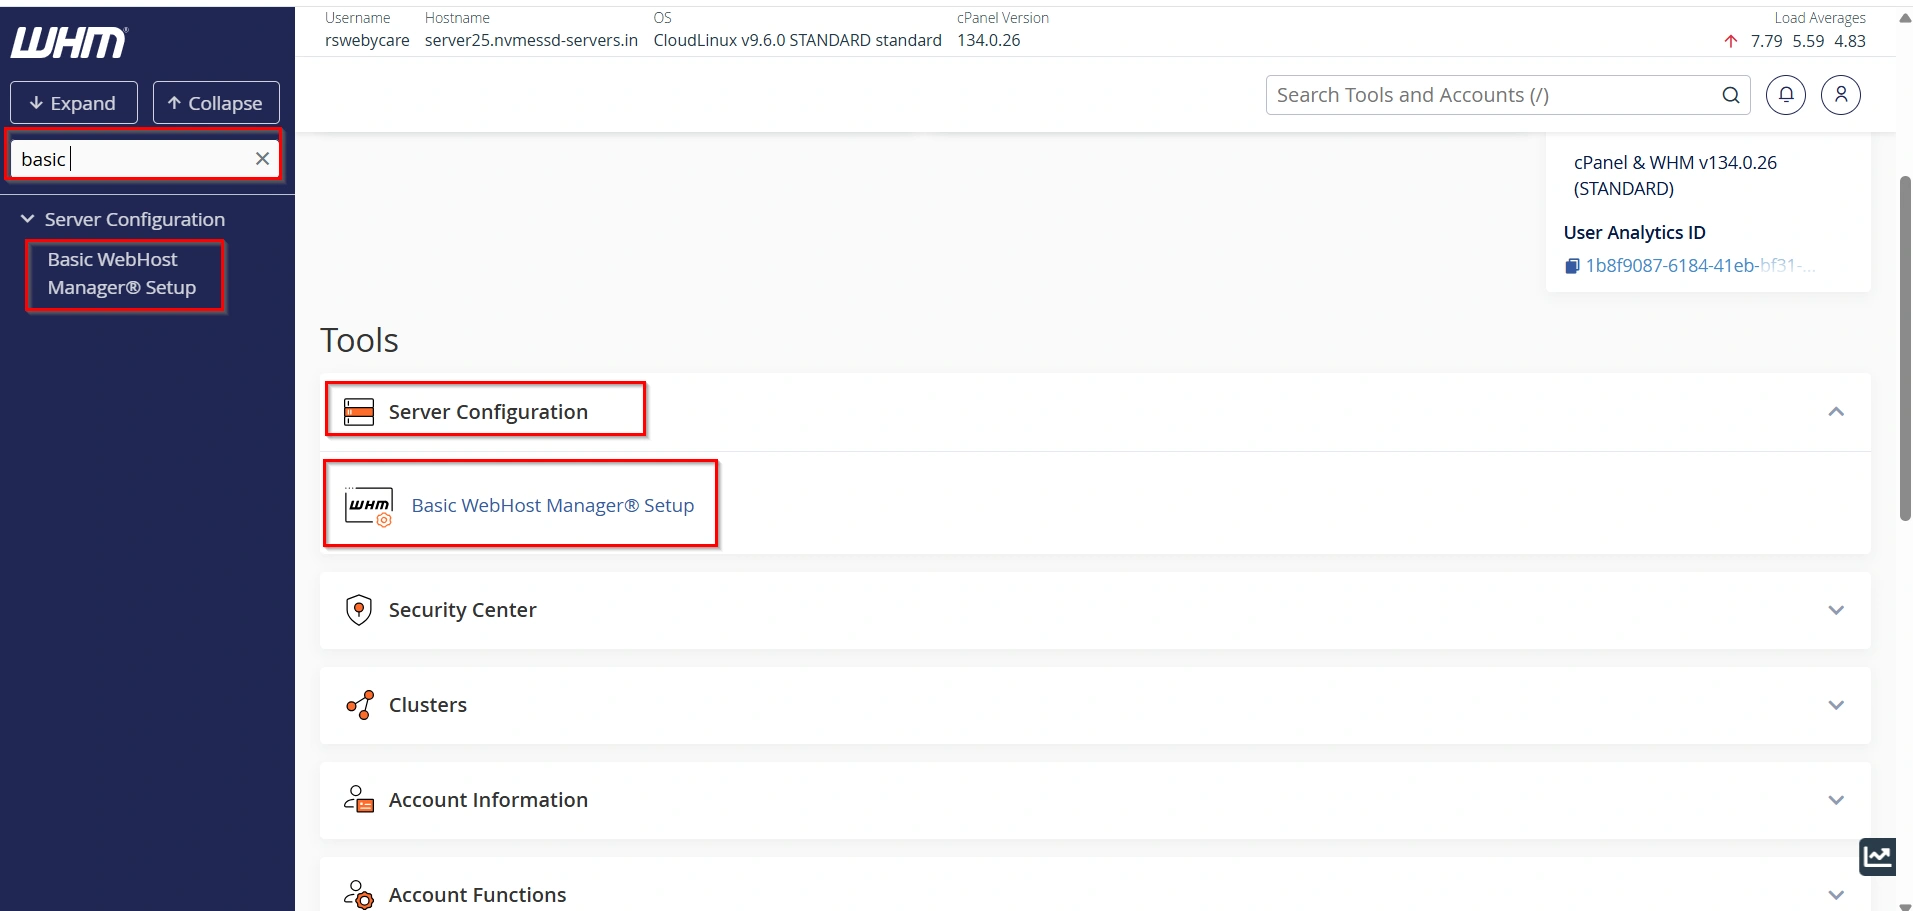The height and width of the screenshot is (911, 1913).
Task: Click Clusters heading text
Action: [428, 705]
